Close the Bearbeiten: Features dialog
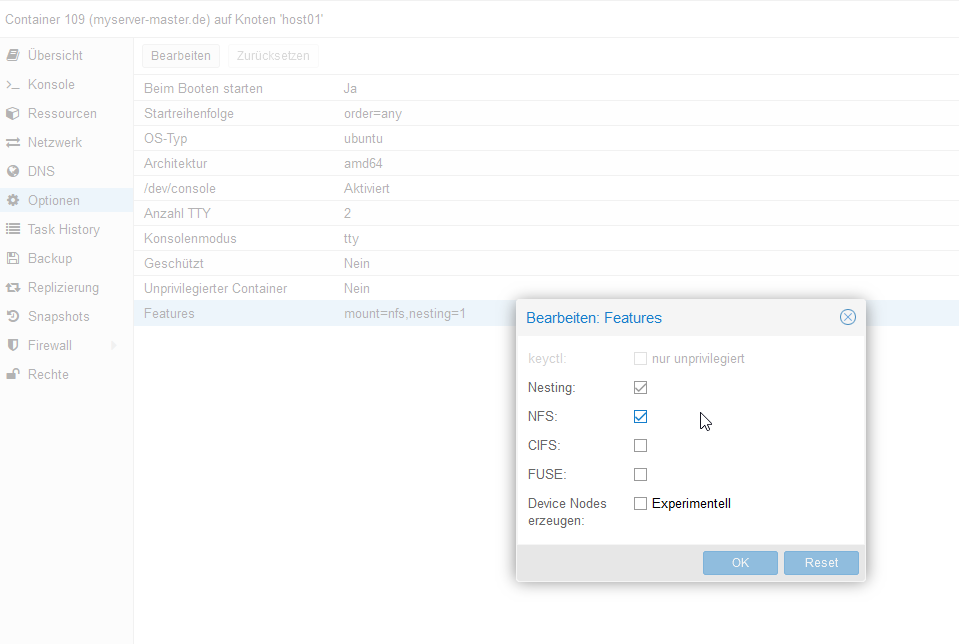 [x=848, y=317]
